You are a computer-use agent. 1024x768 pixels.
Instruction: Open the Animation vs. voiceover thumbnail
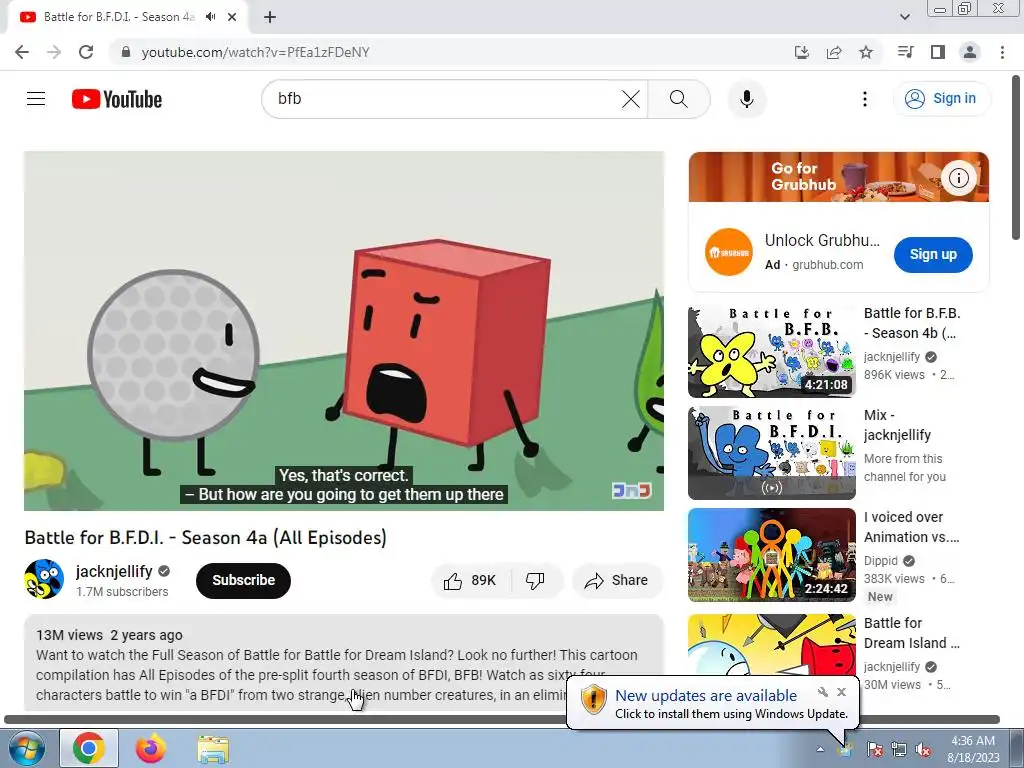(772, 555)
